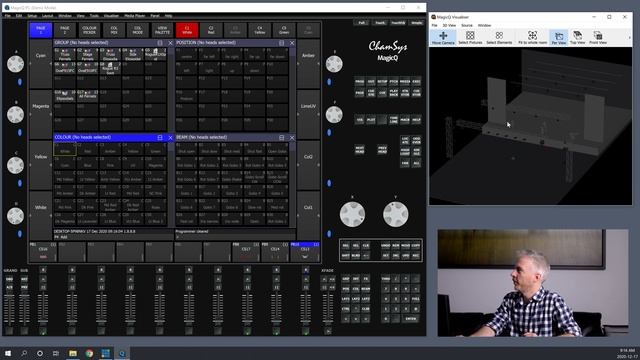Viewport: 640px width, 360px height.
Task: Open the HELP console button
Action: 416,120
